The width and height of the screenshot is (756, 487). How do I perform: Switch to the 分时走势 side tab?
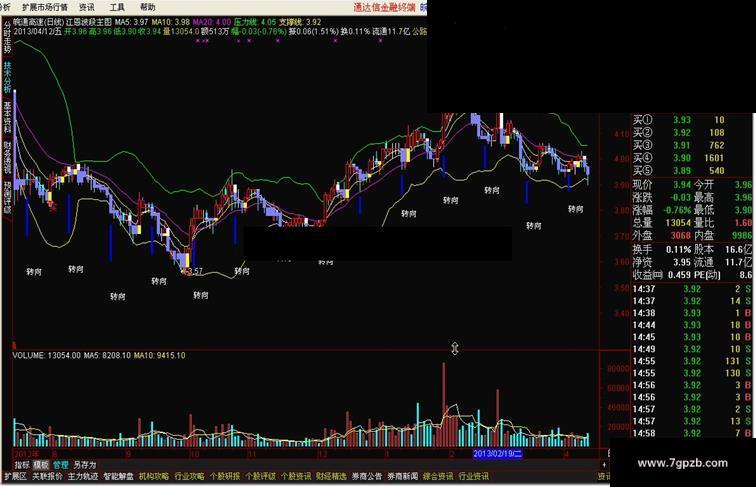[x=7, y=37]
